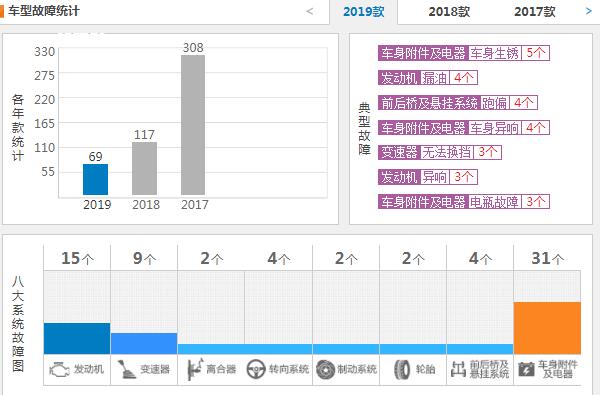
Task: Click the 9个 gearbox fault count
Action: click(x=144, y=259)
